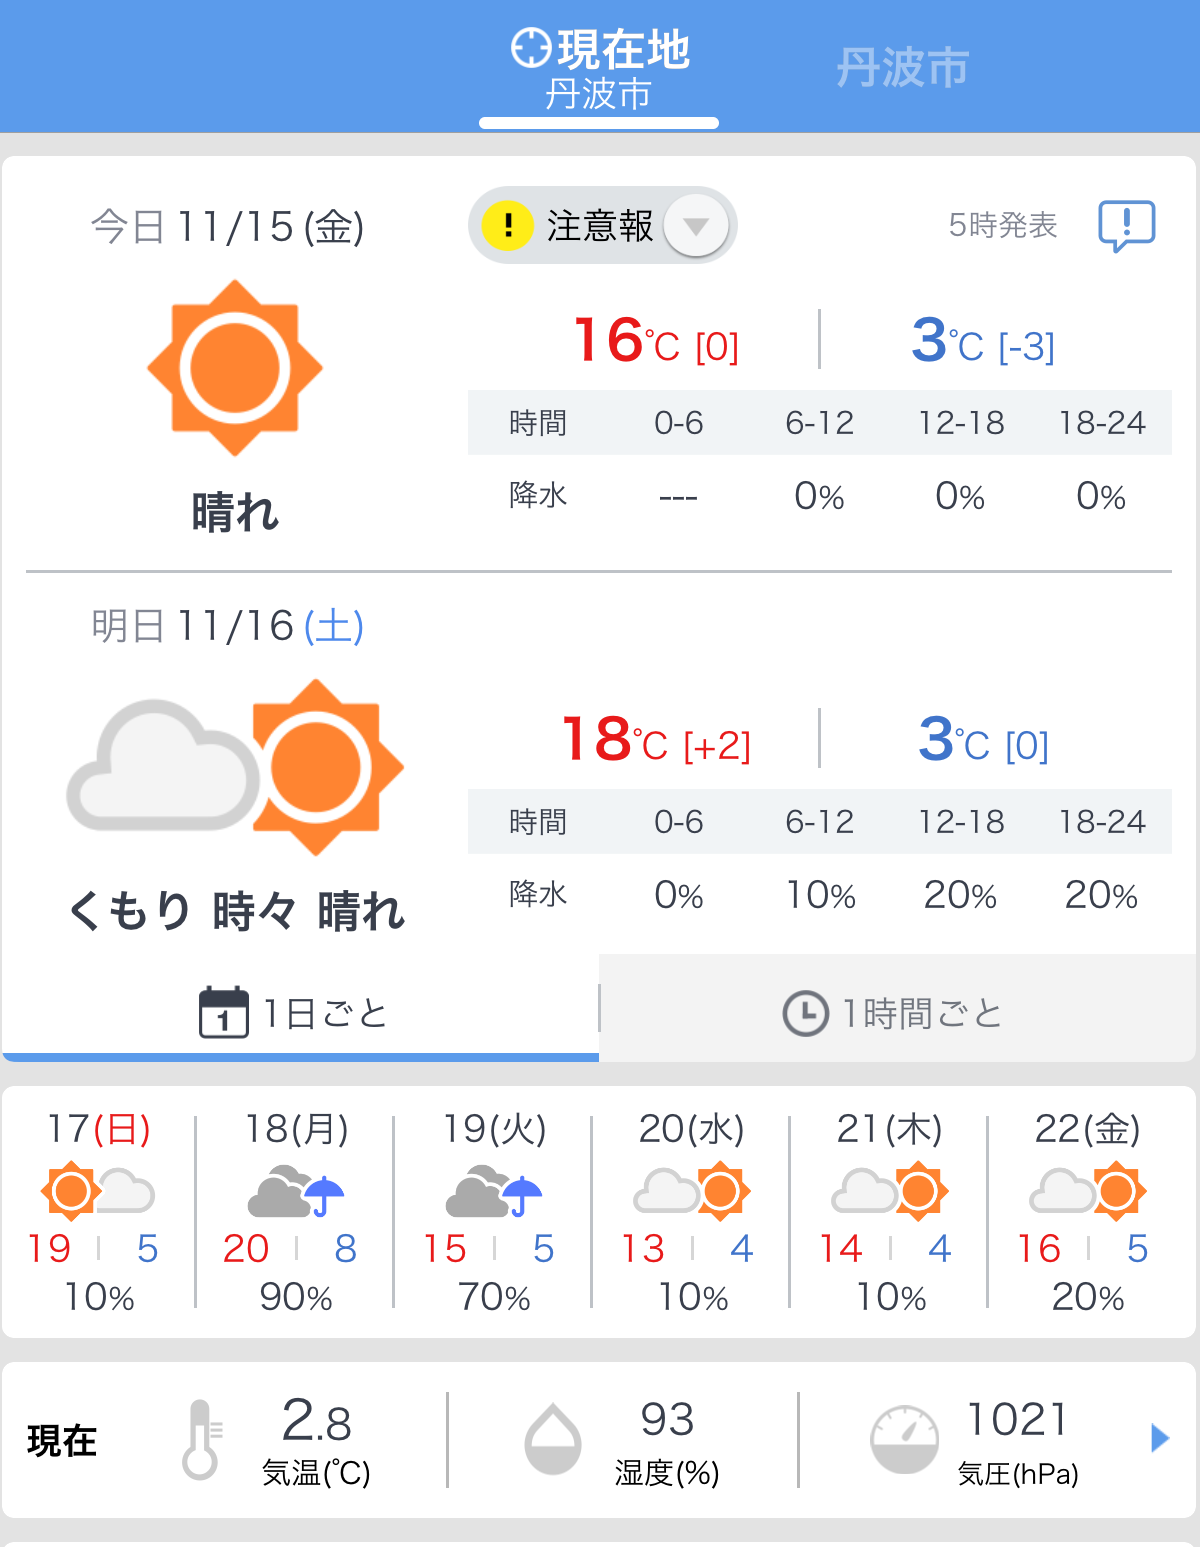Tap the current location crosshair icon
Image resolution: width=1200 pixels, height=1547 pixels.
(x=531, y=47)
